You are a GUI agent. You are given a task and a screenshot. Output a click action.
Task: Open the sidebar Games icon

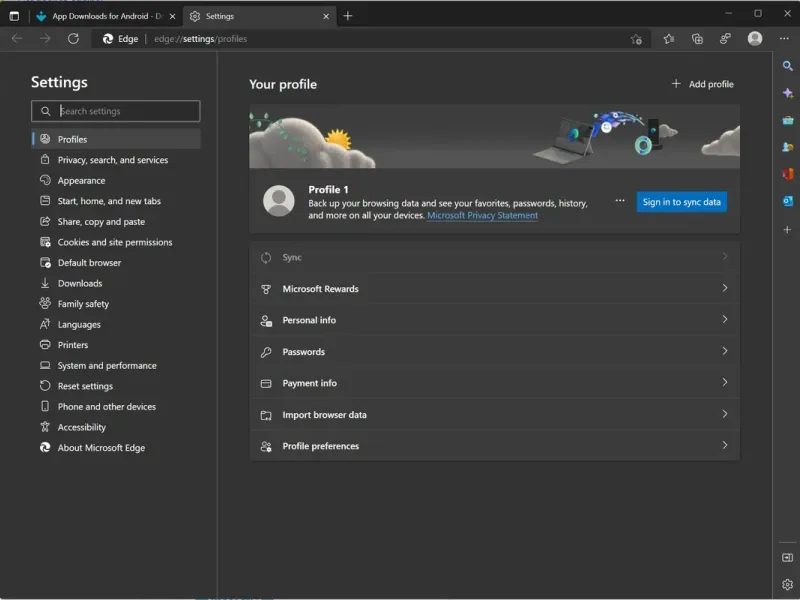787,147
